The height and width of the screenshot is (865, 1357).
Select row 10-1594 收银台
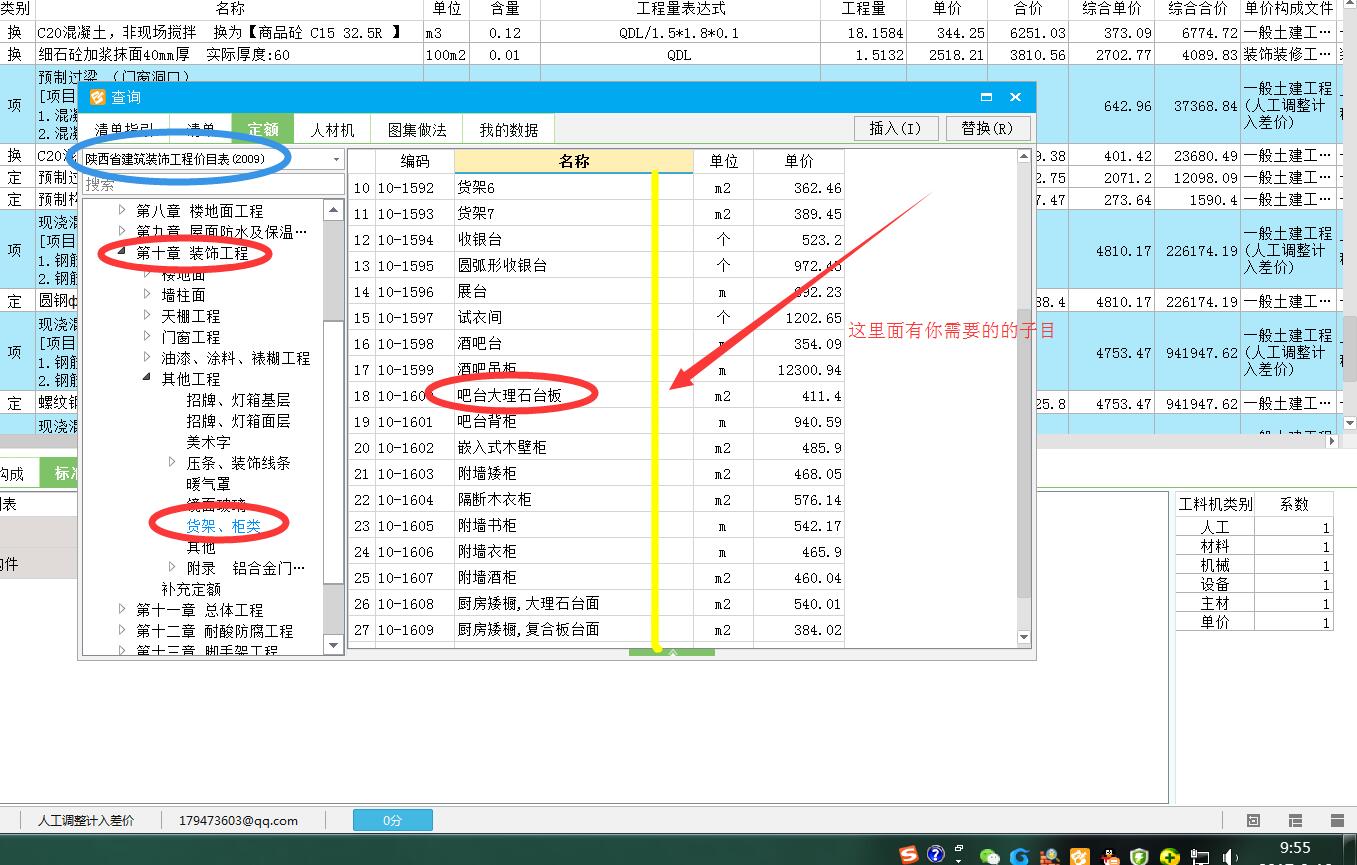click(596, 240)
